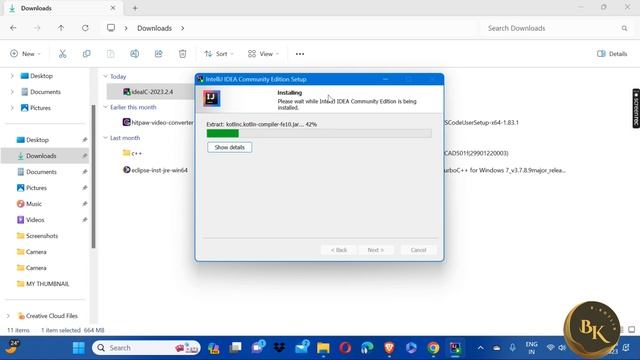Image resolution: width=640 pixels, height=360 pixels.
Task: Click the IntelliJ IJ logo in setup header
Action: tap(211, 98)
